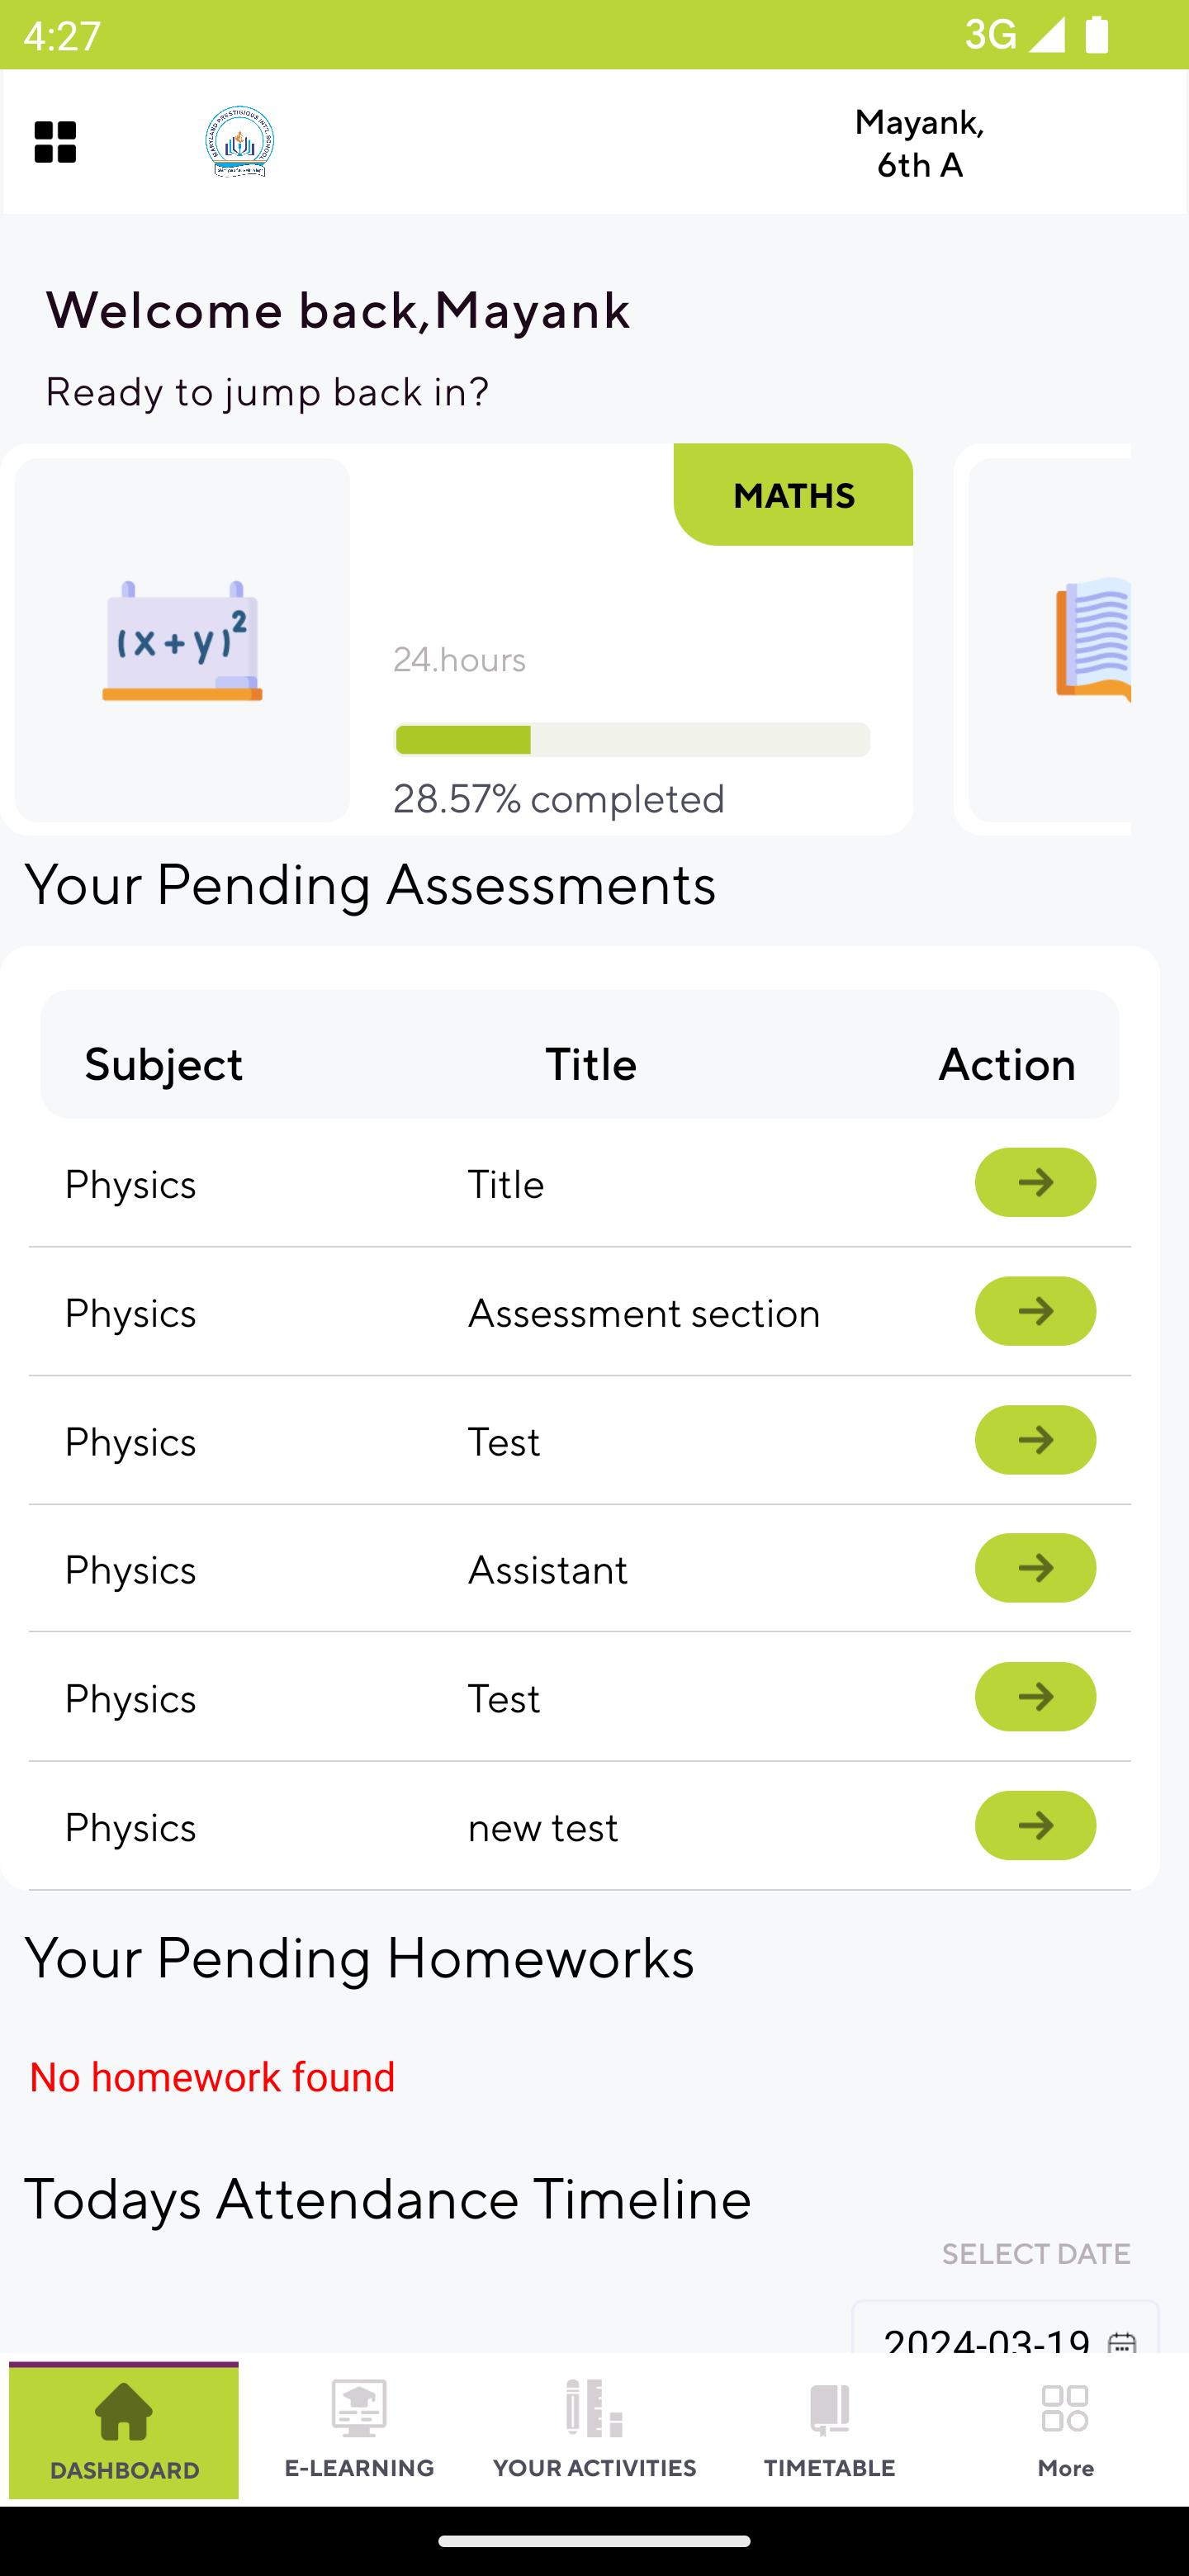
Task: Open the Maths whiteboard course thumbnail
Action: tap(182, 640)
